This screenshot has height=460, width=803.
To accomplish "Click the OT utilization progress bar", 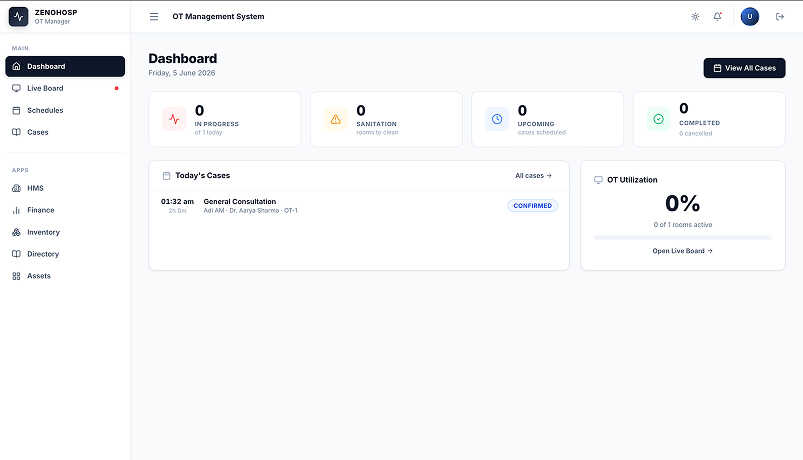I will coord(682,238).
